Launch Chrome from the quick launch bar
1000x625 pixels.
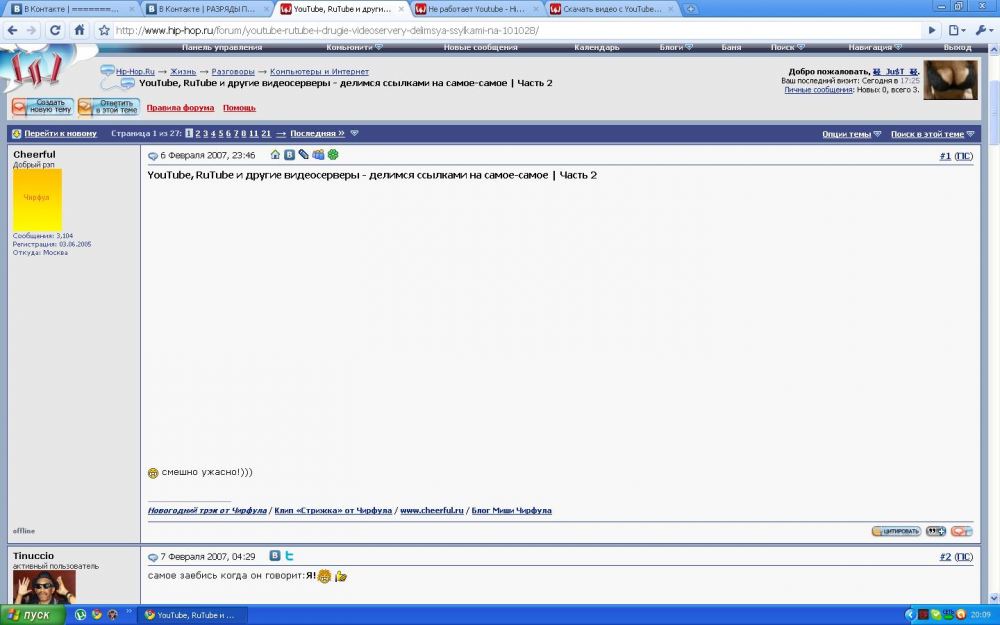pyautogui.click(x=97, y=615)
